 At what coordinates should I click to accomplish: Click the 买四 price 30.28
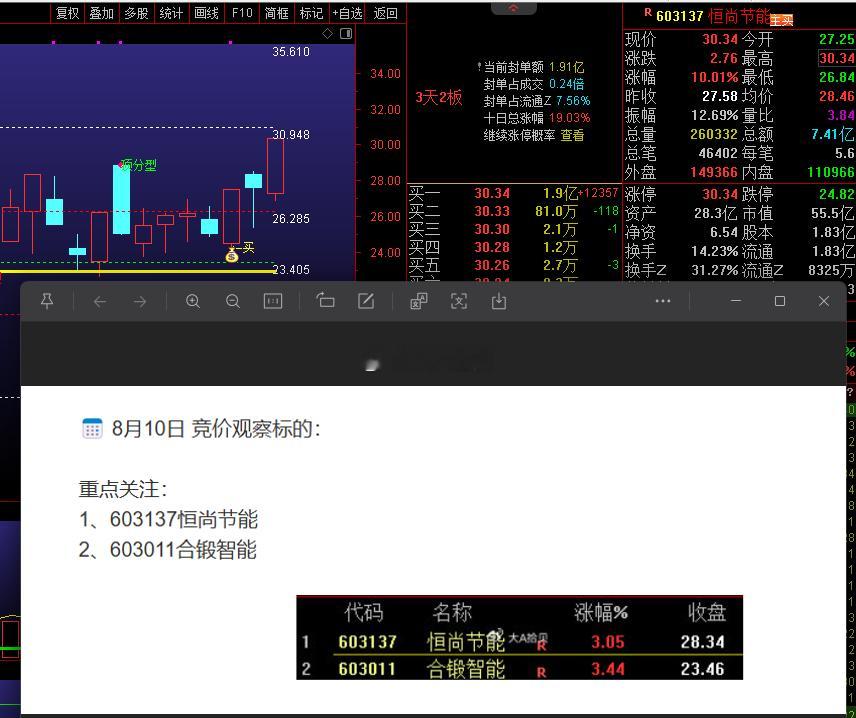click(492, 247)
